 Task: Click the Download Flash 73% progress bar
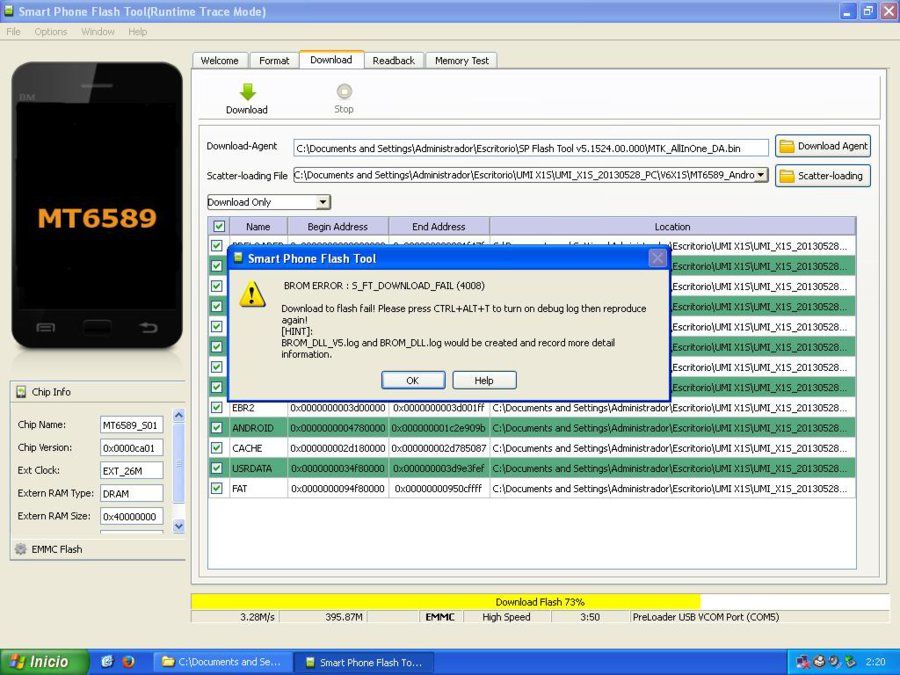(540, 602)
